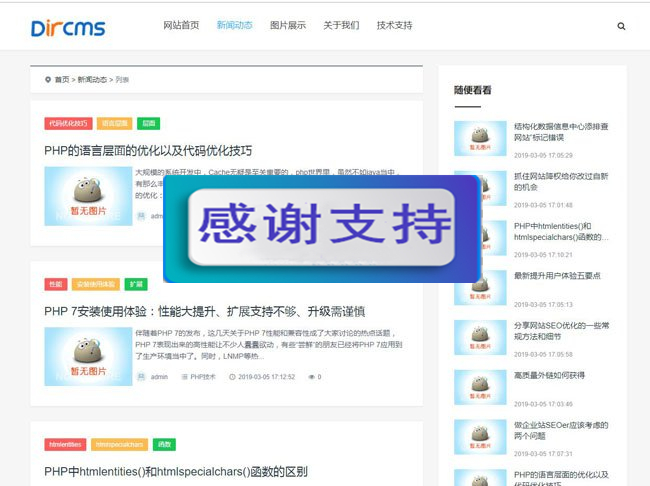This screenshot has height=486, width=650.
Task: Click sidebar date 2019-03-05 17:10:21
Action: pyautogui.click(x=543, y=255)
